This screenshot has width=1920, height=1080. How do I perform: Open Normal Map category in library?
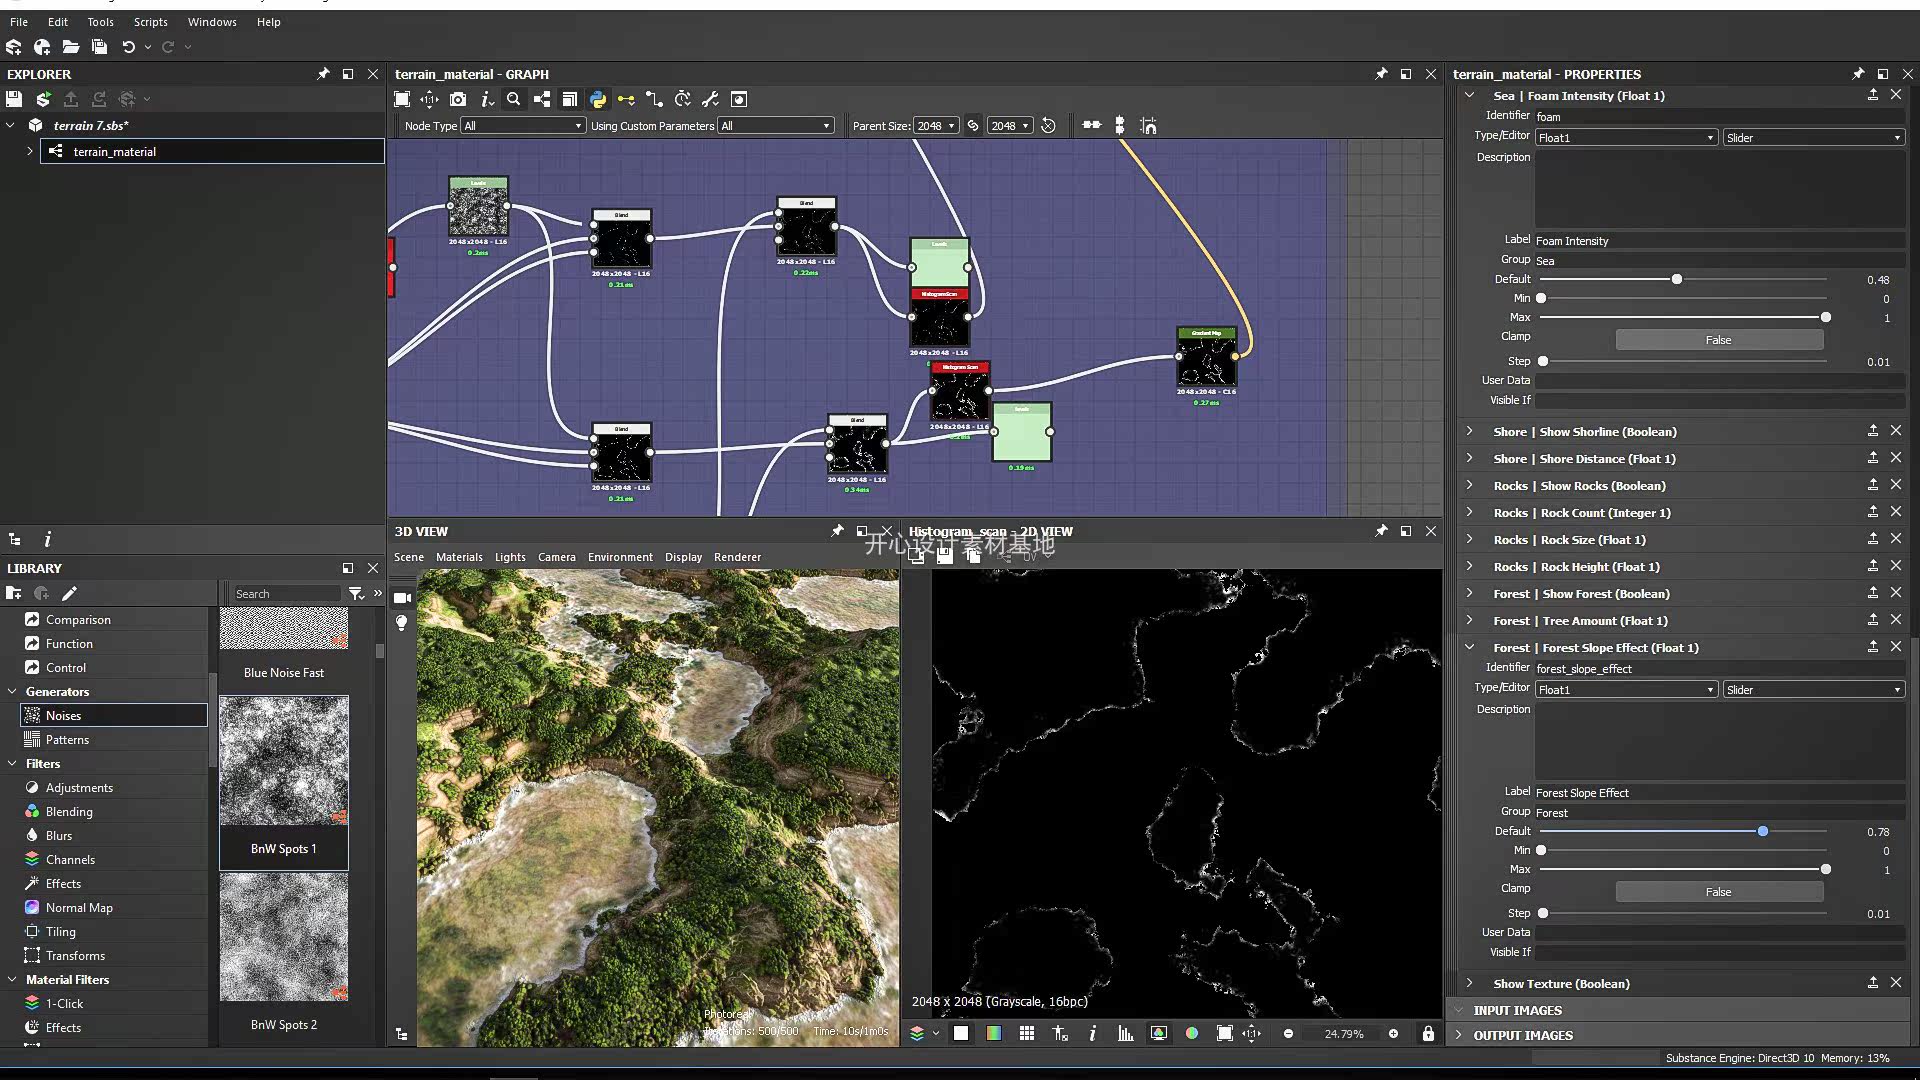click(79, 908)
